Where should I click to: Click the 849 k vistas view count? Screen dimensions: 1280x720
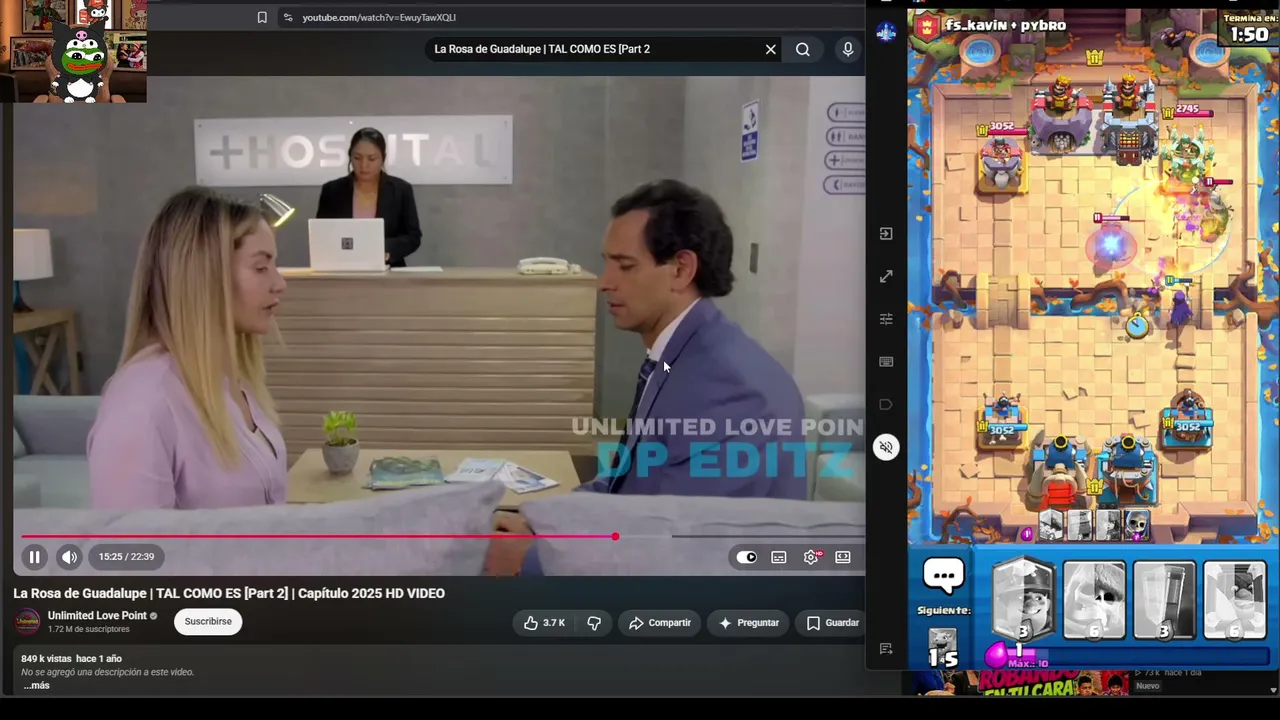(46, 659)
